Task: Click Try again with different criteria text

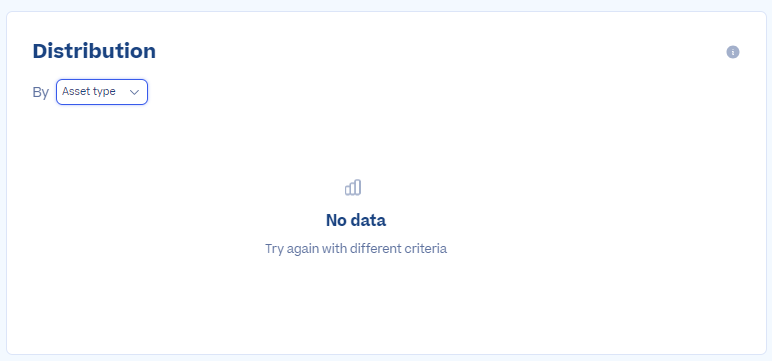Action: tap(356, 248)
